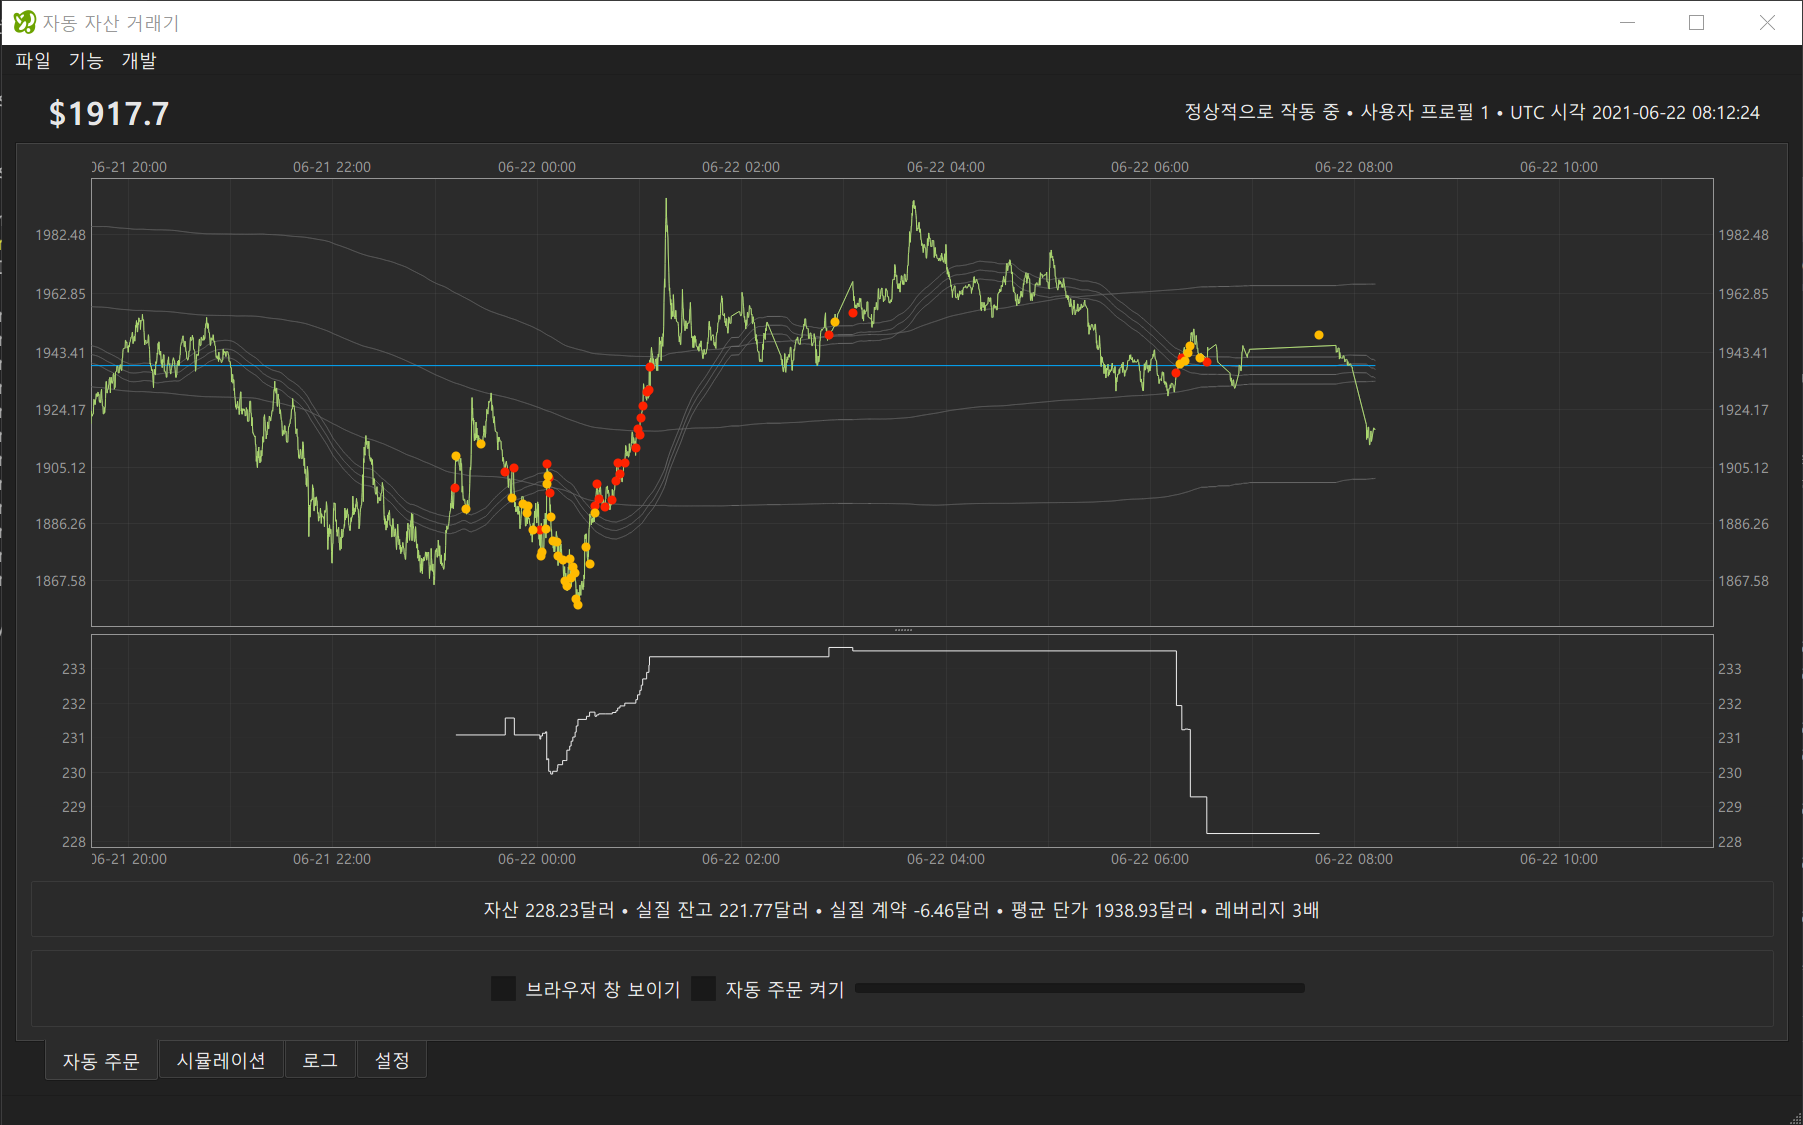Maximize the application window
The height and width of the screenshot is (1125, 1803).
[x=1696, y=22]
